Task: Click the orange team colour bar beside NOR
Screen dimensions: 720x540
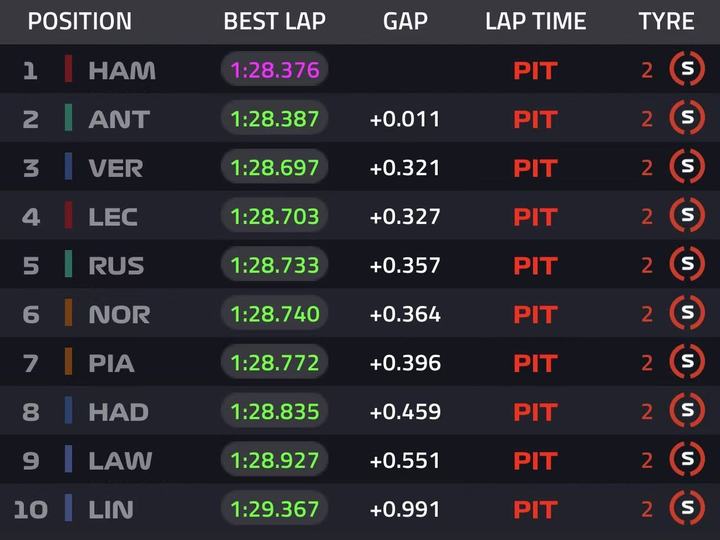Action: [68, 313]
